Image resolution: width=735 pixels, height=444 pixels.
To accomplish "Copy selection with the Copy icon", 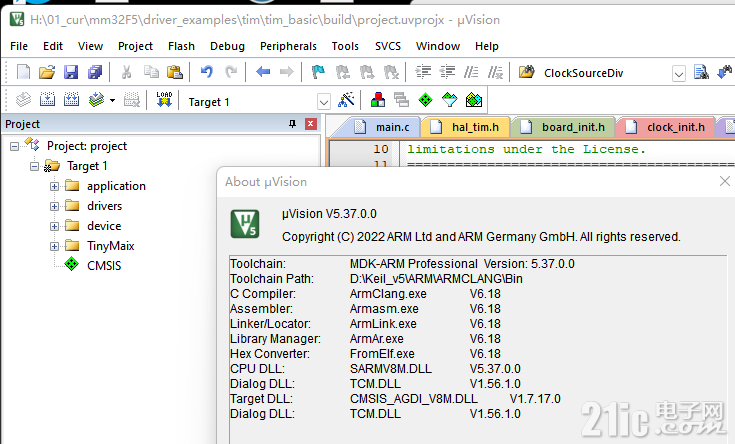I will click(x=150, y=72).
